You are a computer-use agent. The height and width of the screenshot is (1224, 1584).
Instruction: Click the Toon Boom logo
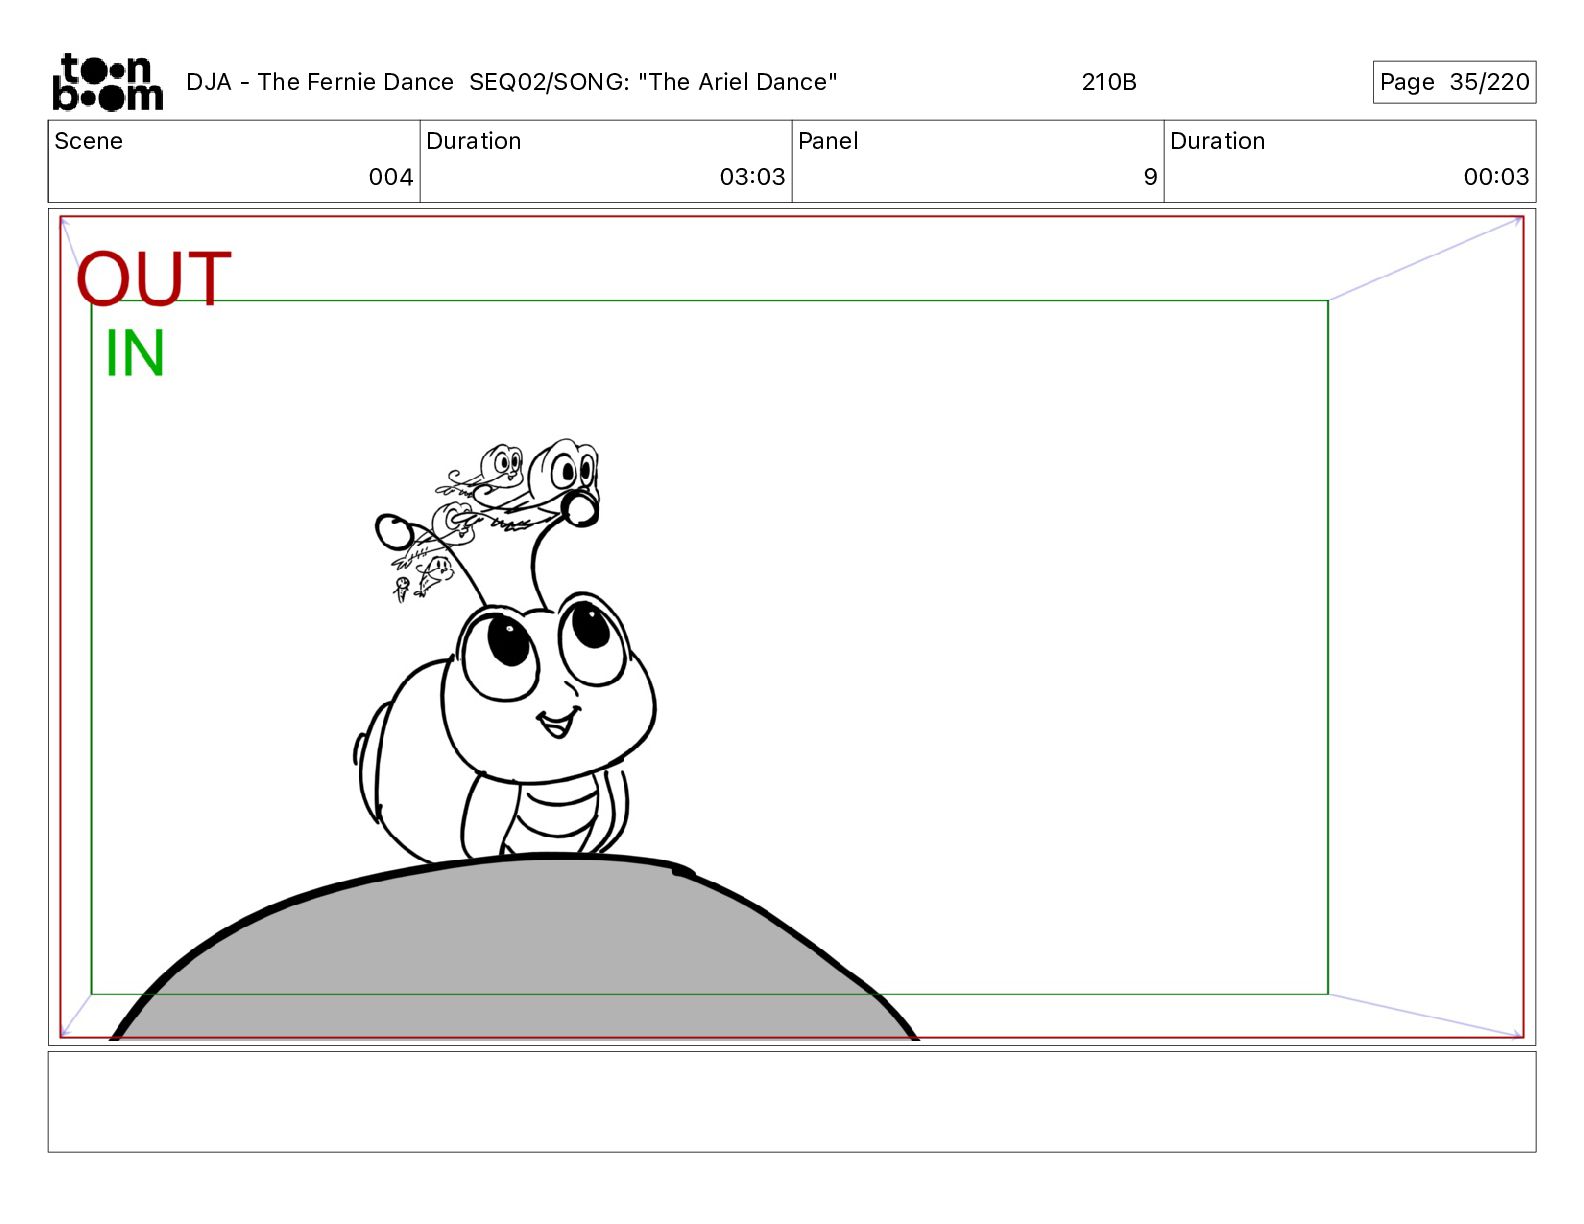click(107, 82)
